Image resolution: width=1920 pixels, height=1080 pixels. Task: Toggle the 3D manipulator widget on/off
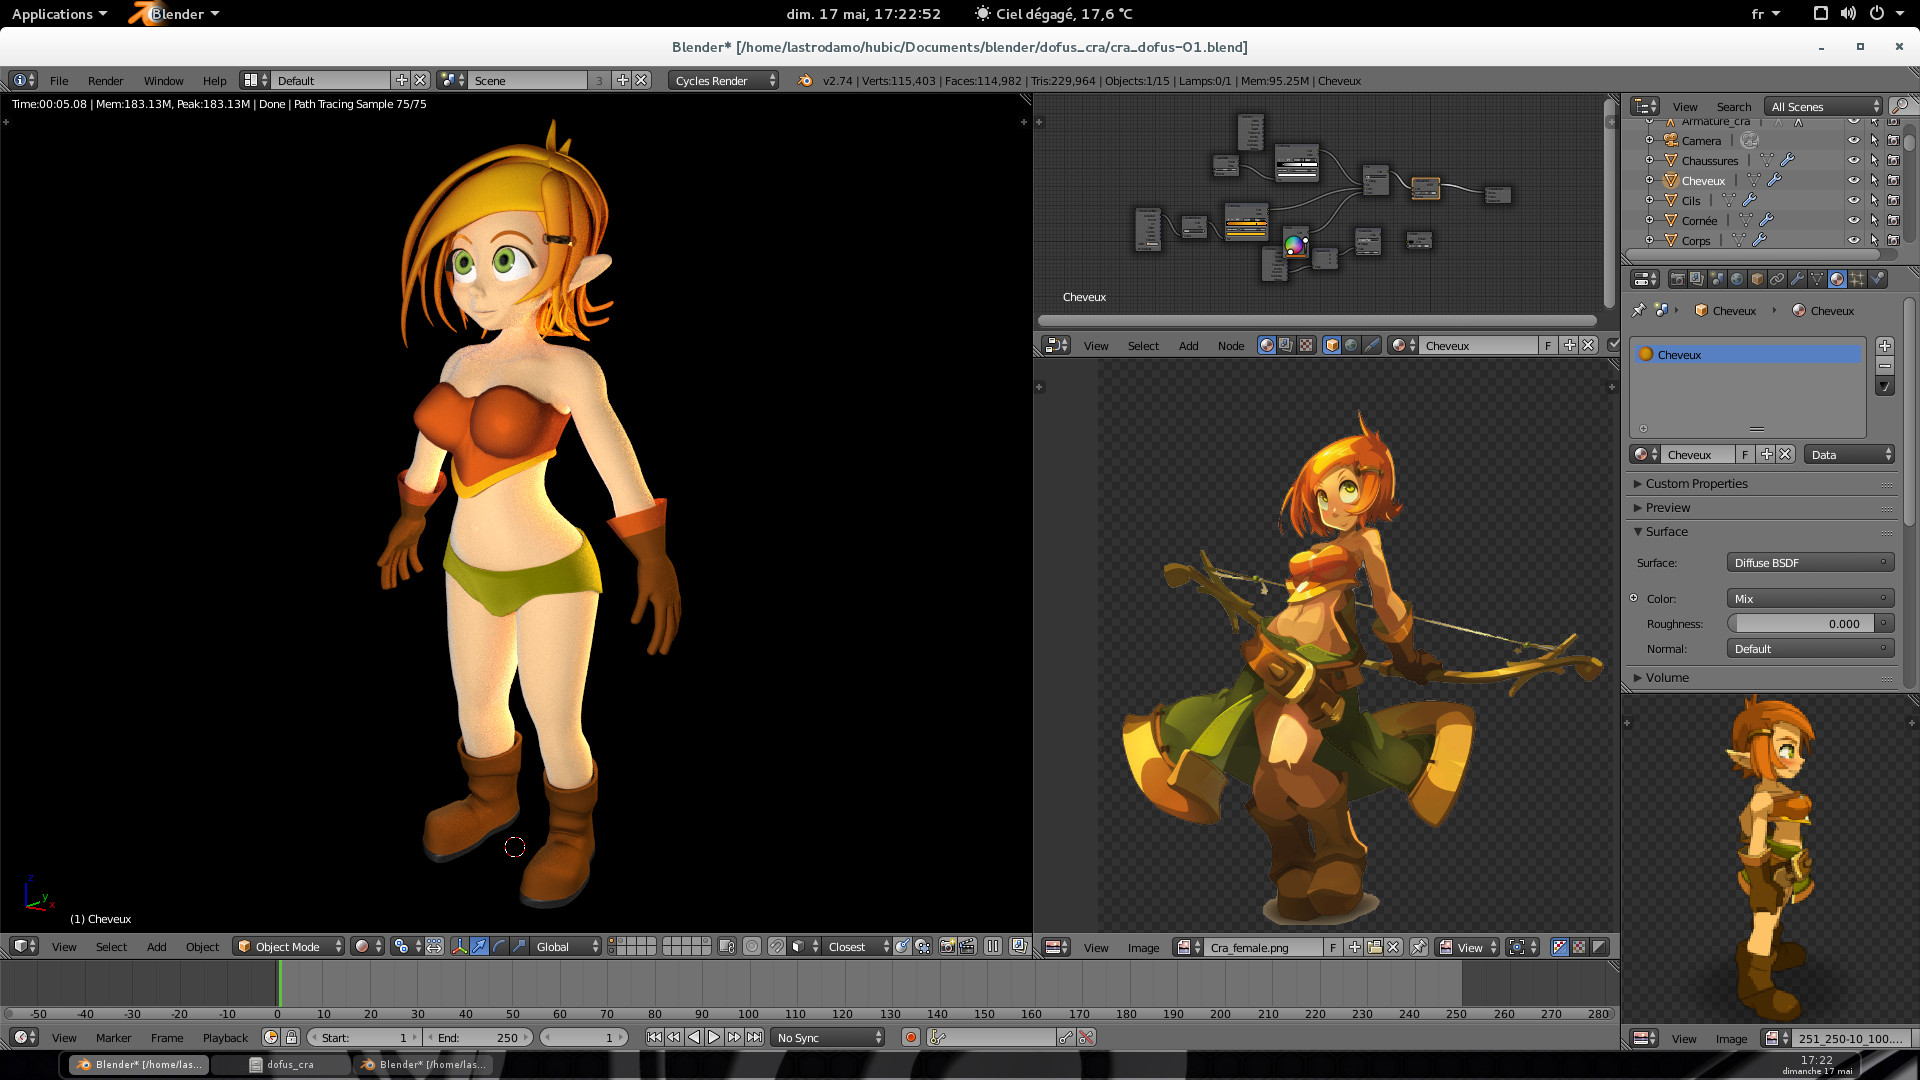point(459,946)
